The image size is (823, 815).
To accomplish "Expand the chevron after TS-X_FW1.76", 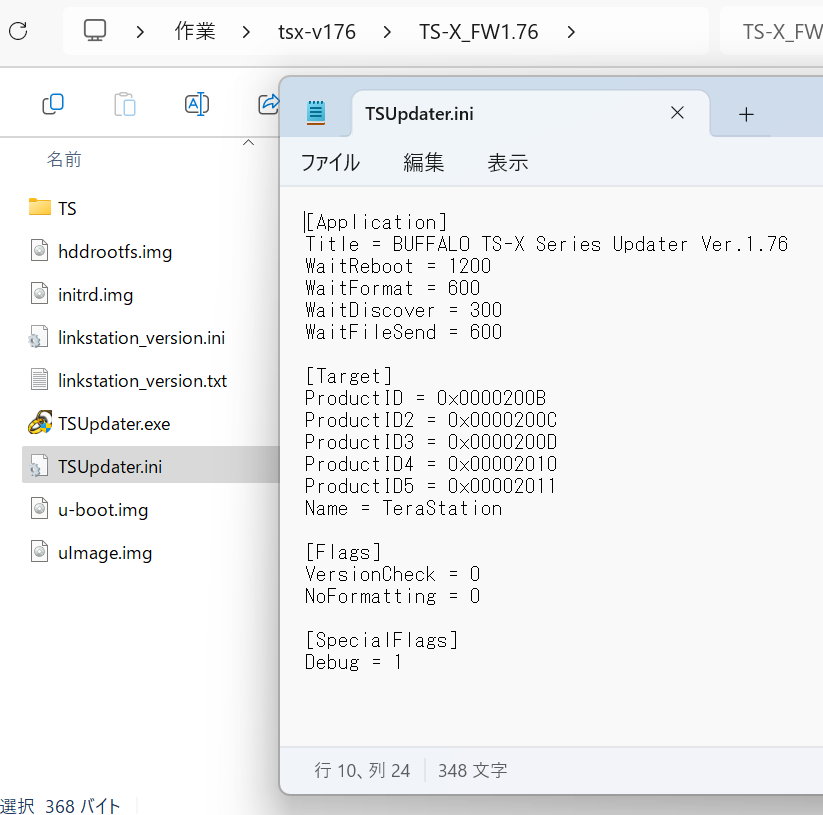I will point(571,32).
